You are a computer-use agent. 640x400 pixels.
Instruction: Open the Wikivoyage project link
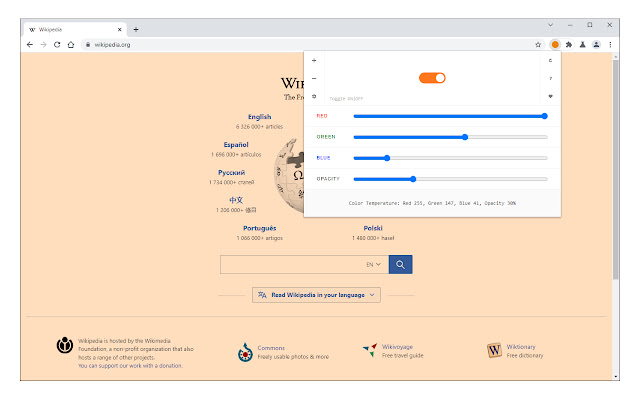pyautogui.click(x=397, y=347)
